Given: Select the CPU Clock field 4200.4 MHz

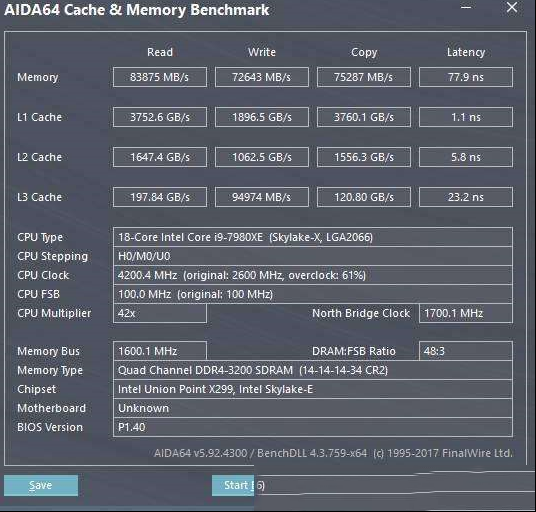Looking at the screenshot, I should pos(313,275).
